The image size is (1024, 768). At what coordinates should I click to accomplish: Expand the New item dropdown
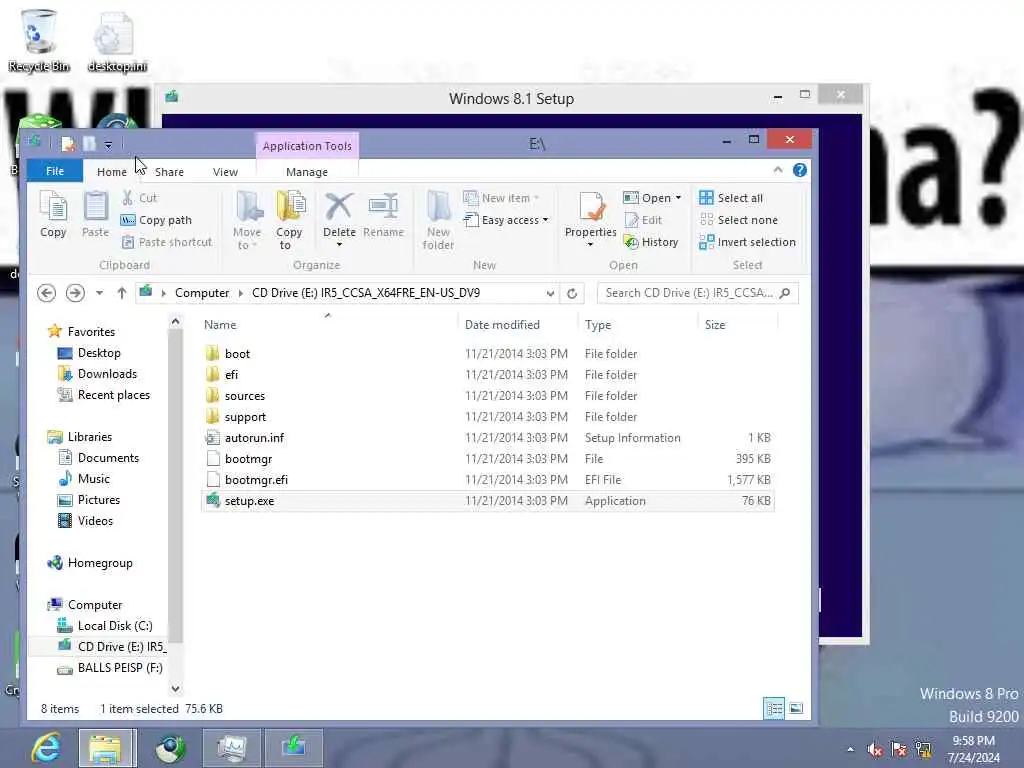coord(536,198)
